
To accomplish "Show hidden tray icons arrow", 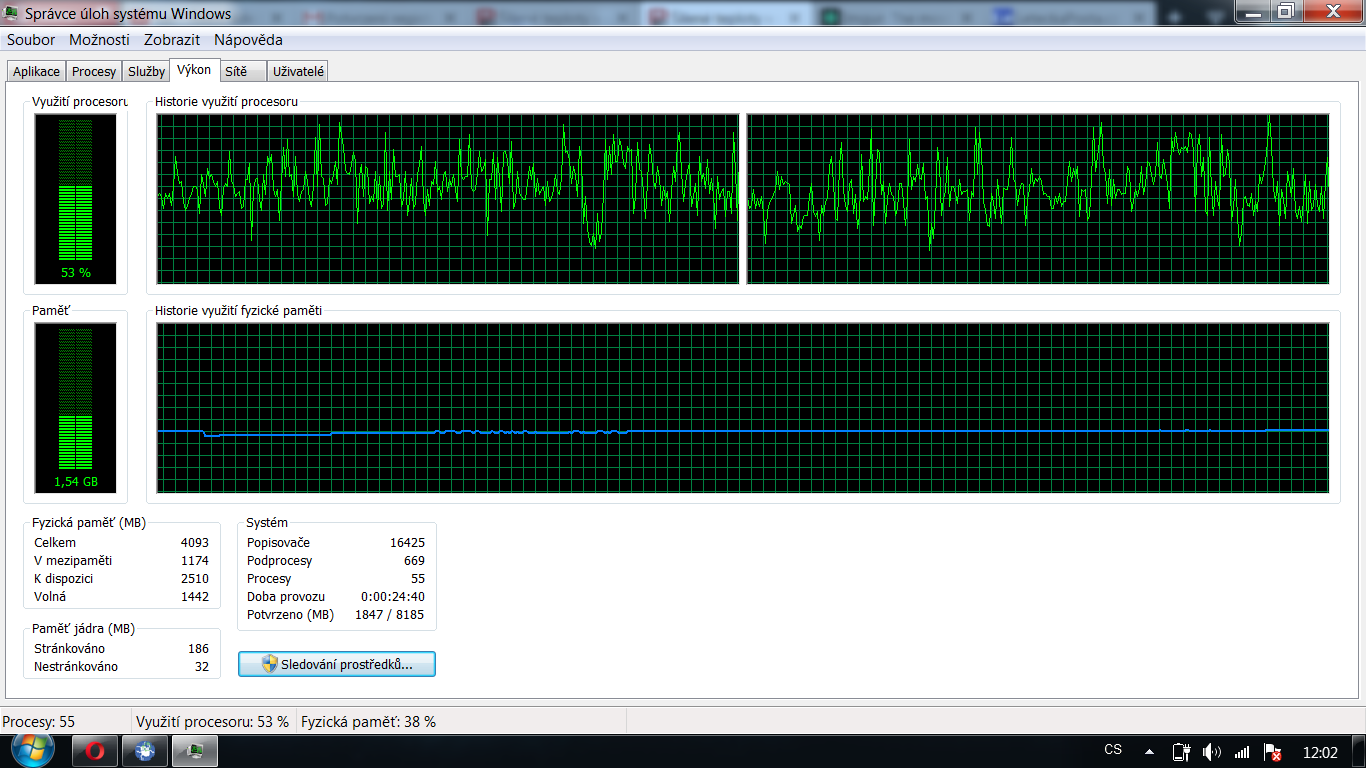I will (x=1150, y=751).
